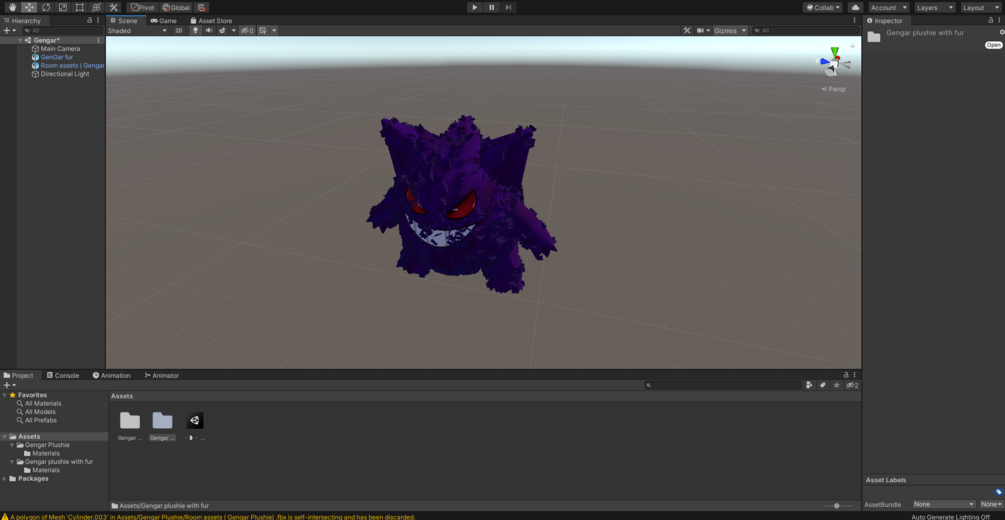Toggle Persp projection label
The width and height of the screenshot is (1005, 520).
point(833,89)
